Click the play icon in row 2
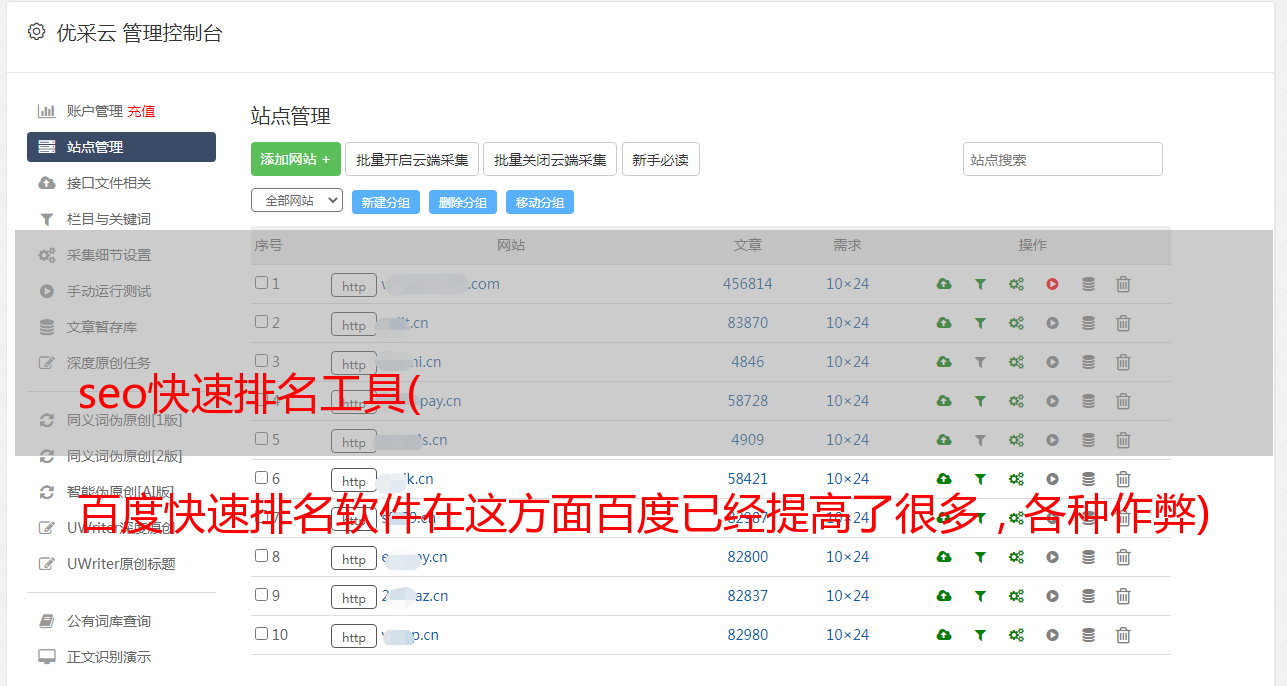1287x686 pixels. tap(1052, 323)
